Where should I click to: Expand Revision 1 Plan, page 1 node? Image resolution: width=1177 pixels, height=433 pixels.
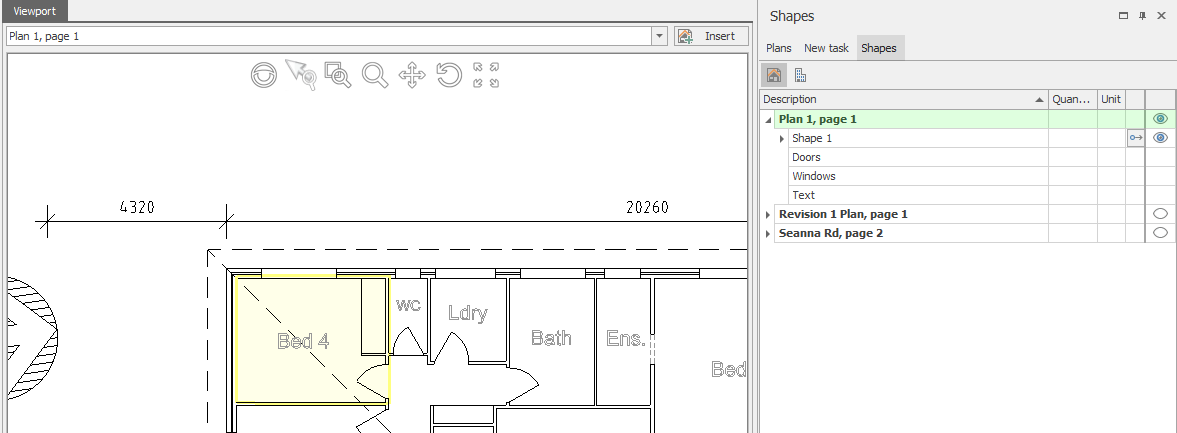[768, 215]
